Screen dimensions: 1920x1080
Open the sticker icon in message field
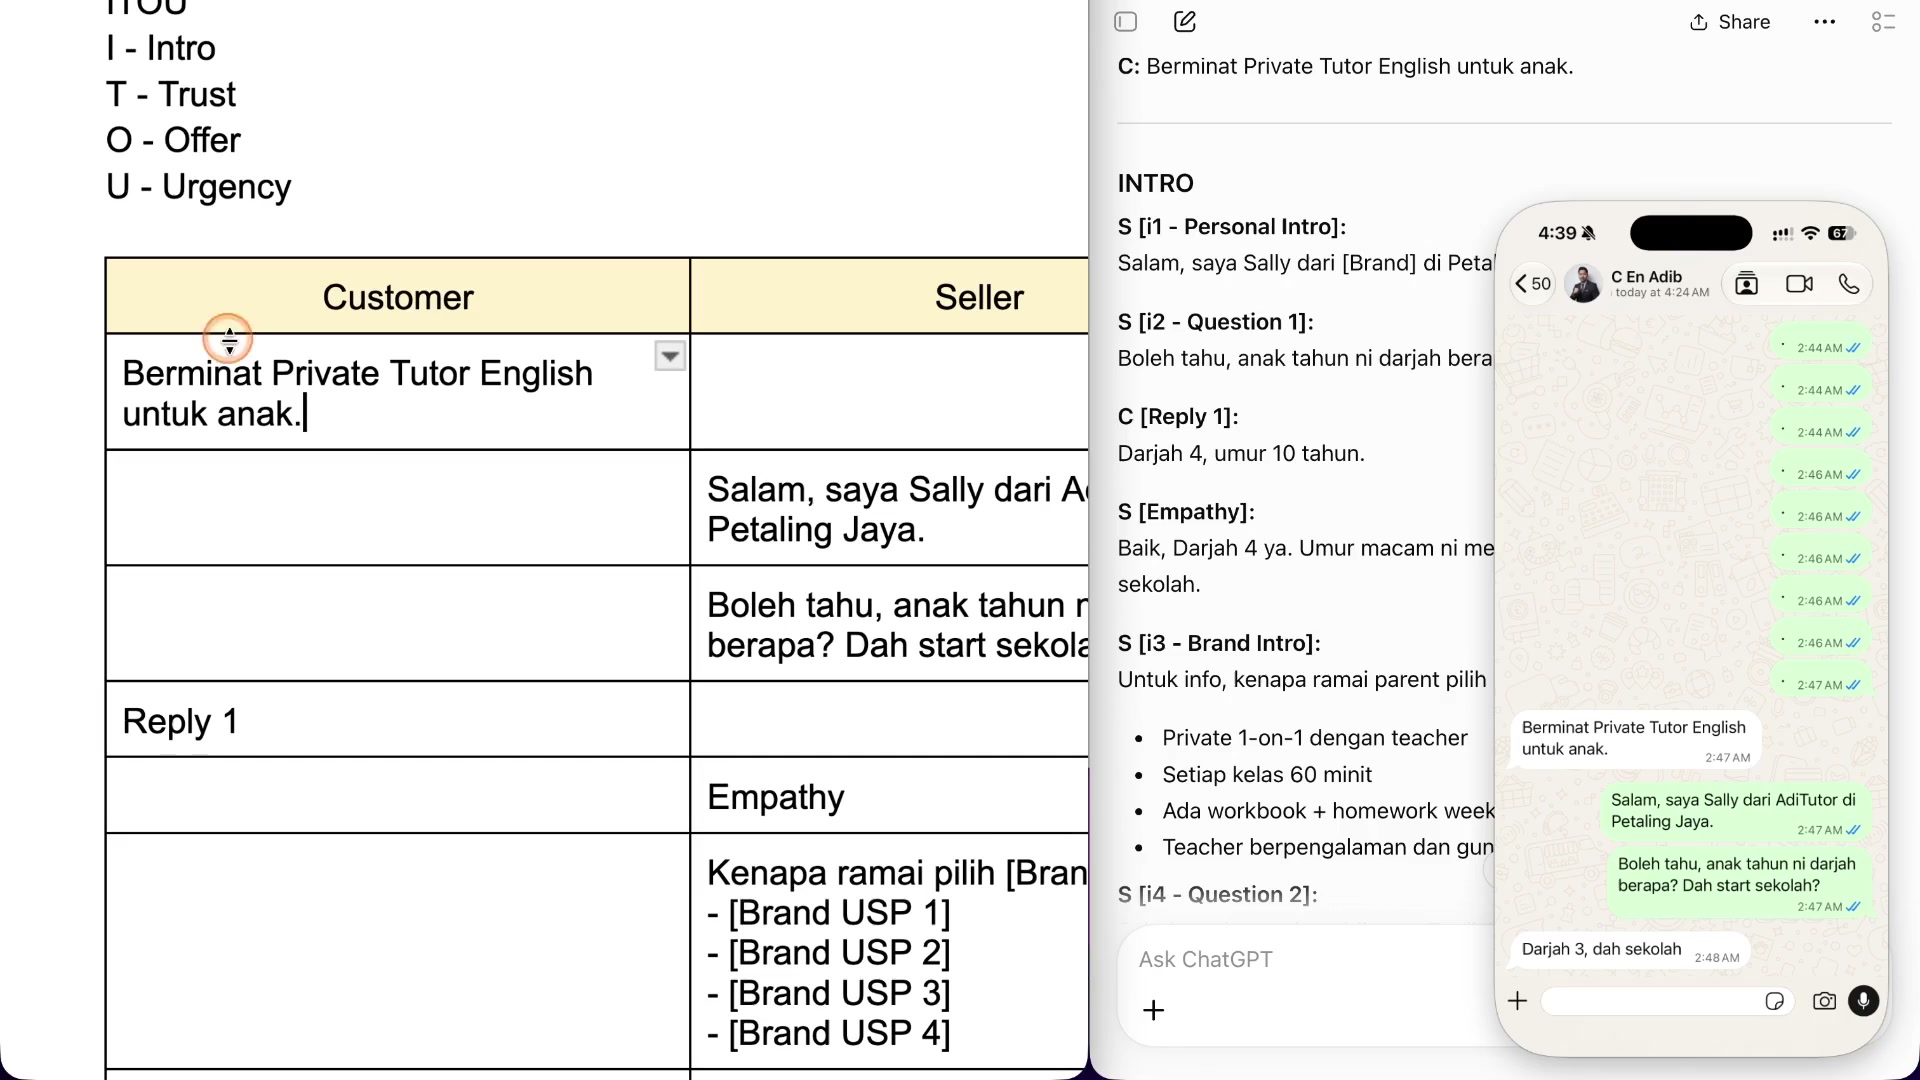click(1775, 1001)
